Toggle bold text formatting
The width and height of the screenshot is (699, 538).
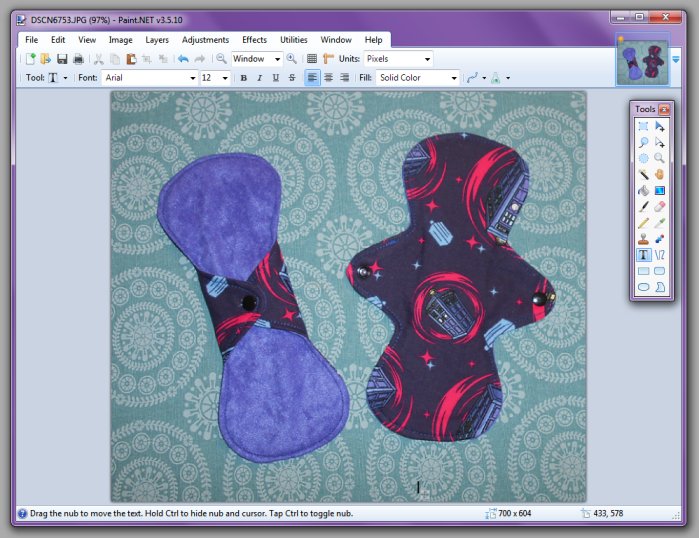[243, 78]
